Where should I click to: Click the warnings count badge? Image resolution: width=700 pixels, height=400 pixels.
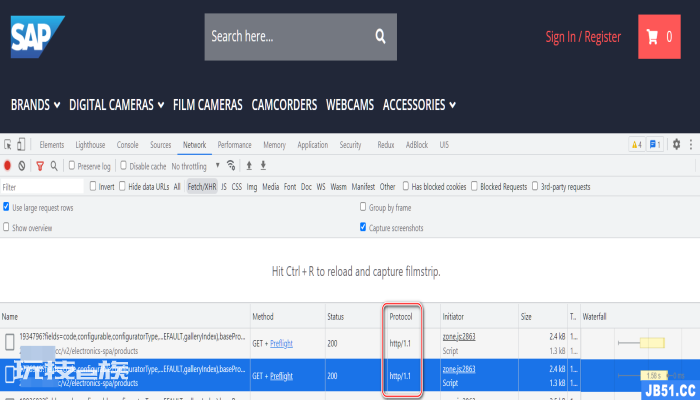click(637, 145)
